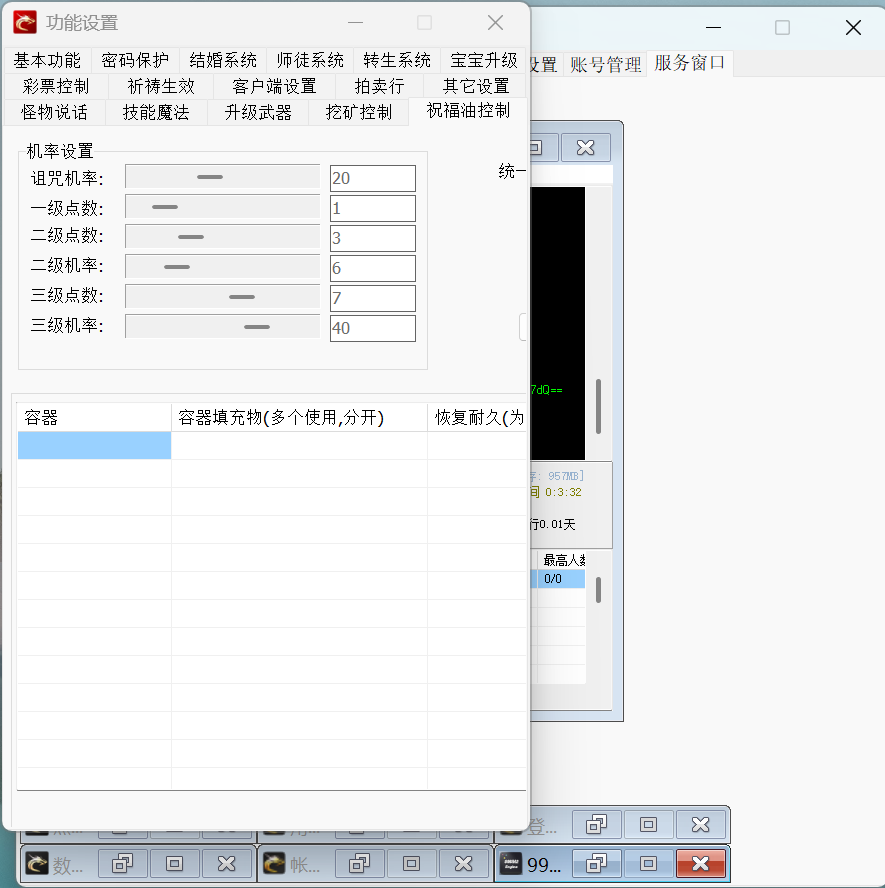Open the 结婚系统 tab
The width and height of the screenshot is (885, 888).
(x=223, y=61)
